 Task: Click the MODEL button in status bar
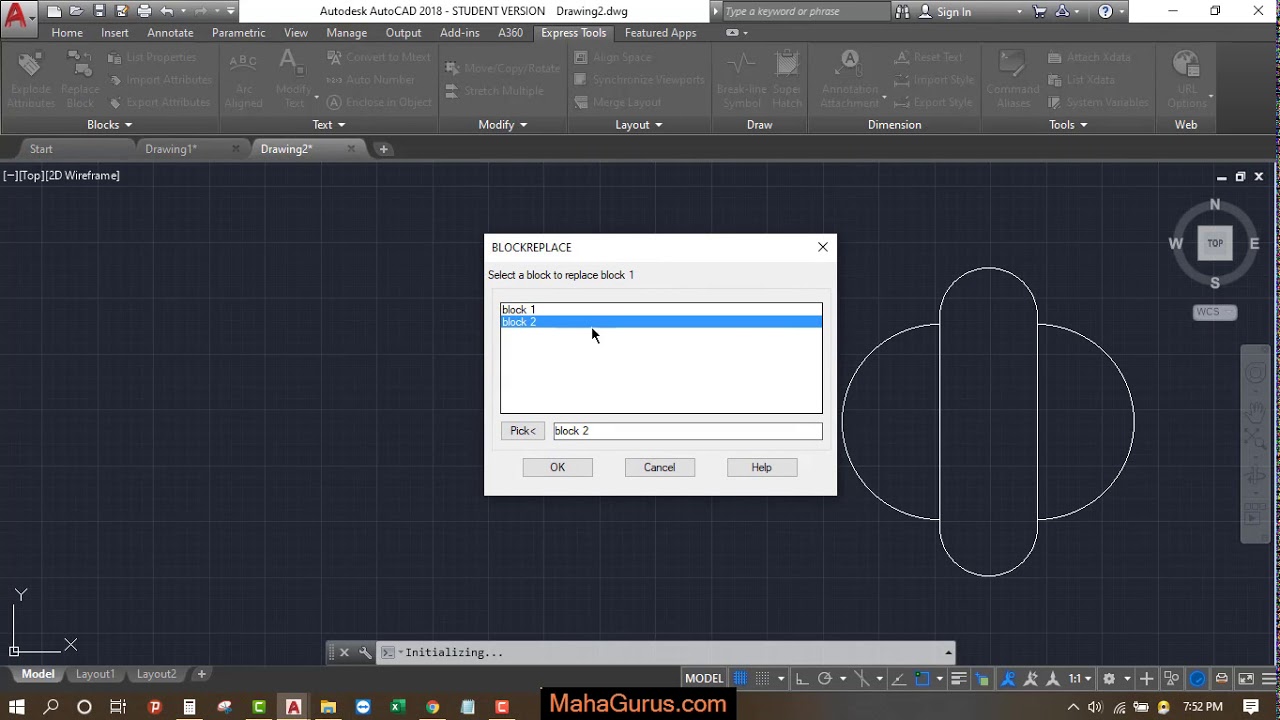point(704,678)
